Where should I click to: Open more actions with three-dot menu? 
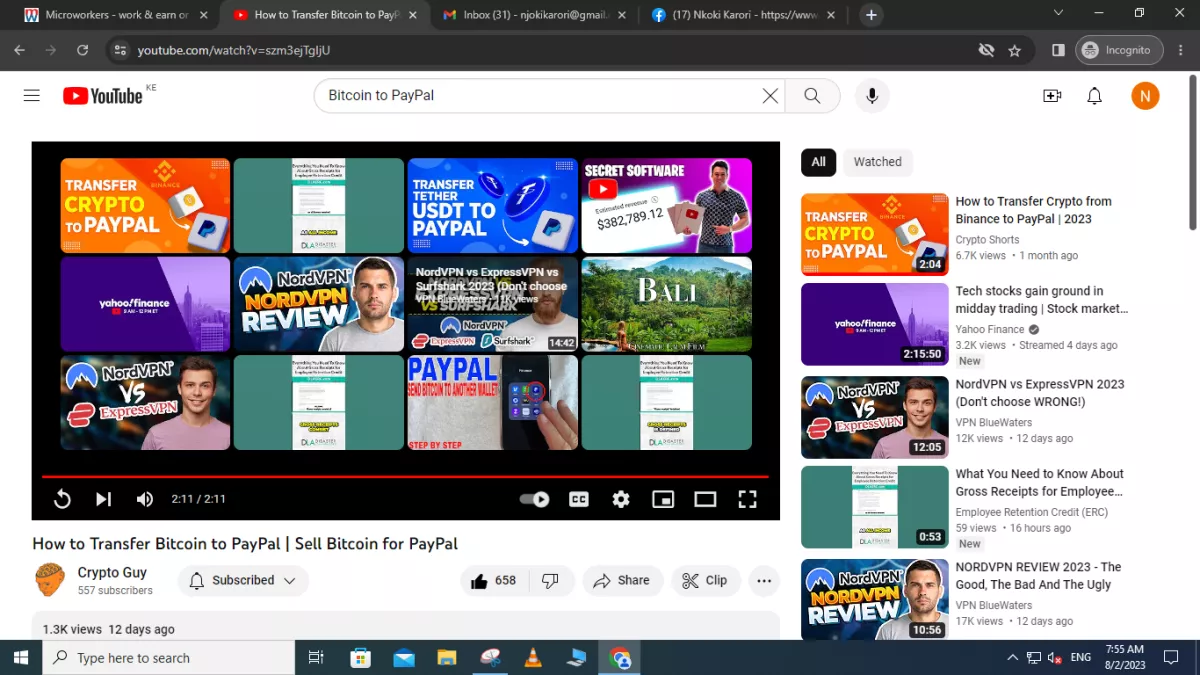[x=764, y=580]
